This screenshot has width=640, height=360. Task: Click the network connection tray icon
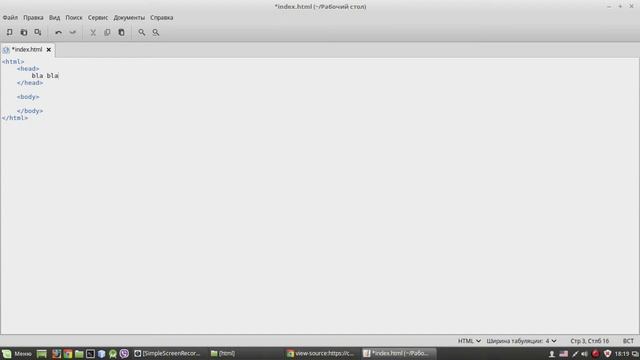click(575, 354)
